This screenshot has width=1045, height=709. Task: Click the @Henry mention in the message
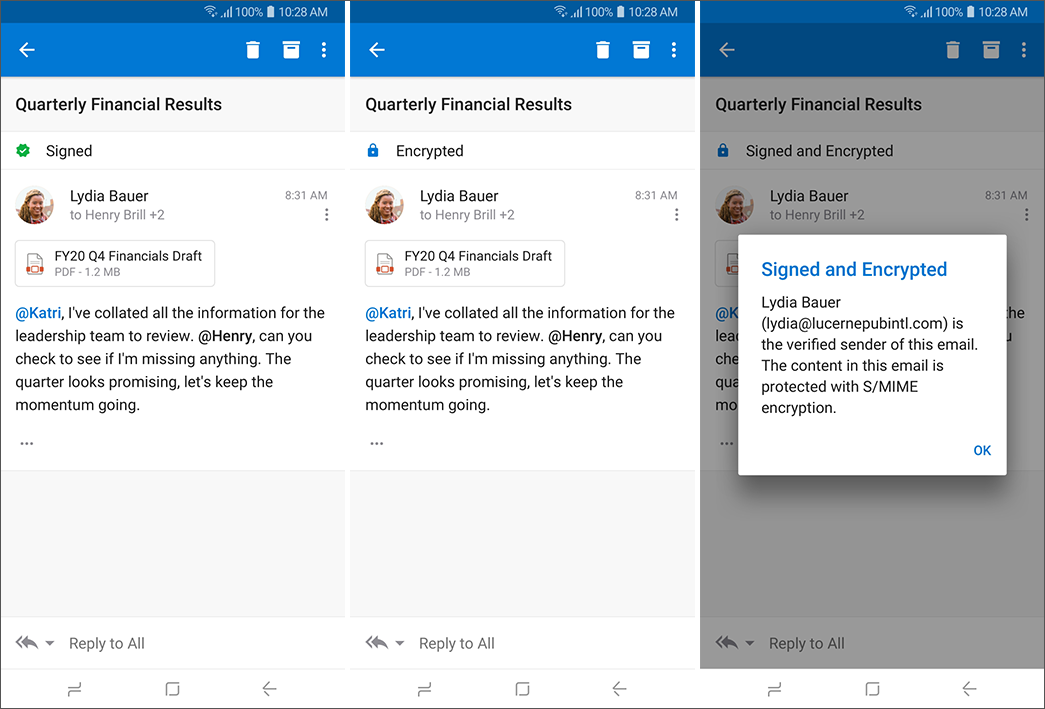click(224, 335)
